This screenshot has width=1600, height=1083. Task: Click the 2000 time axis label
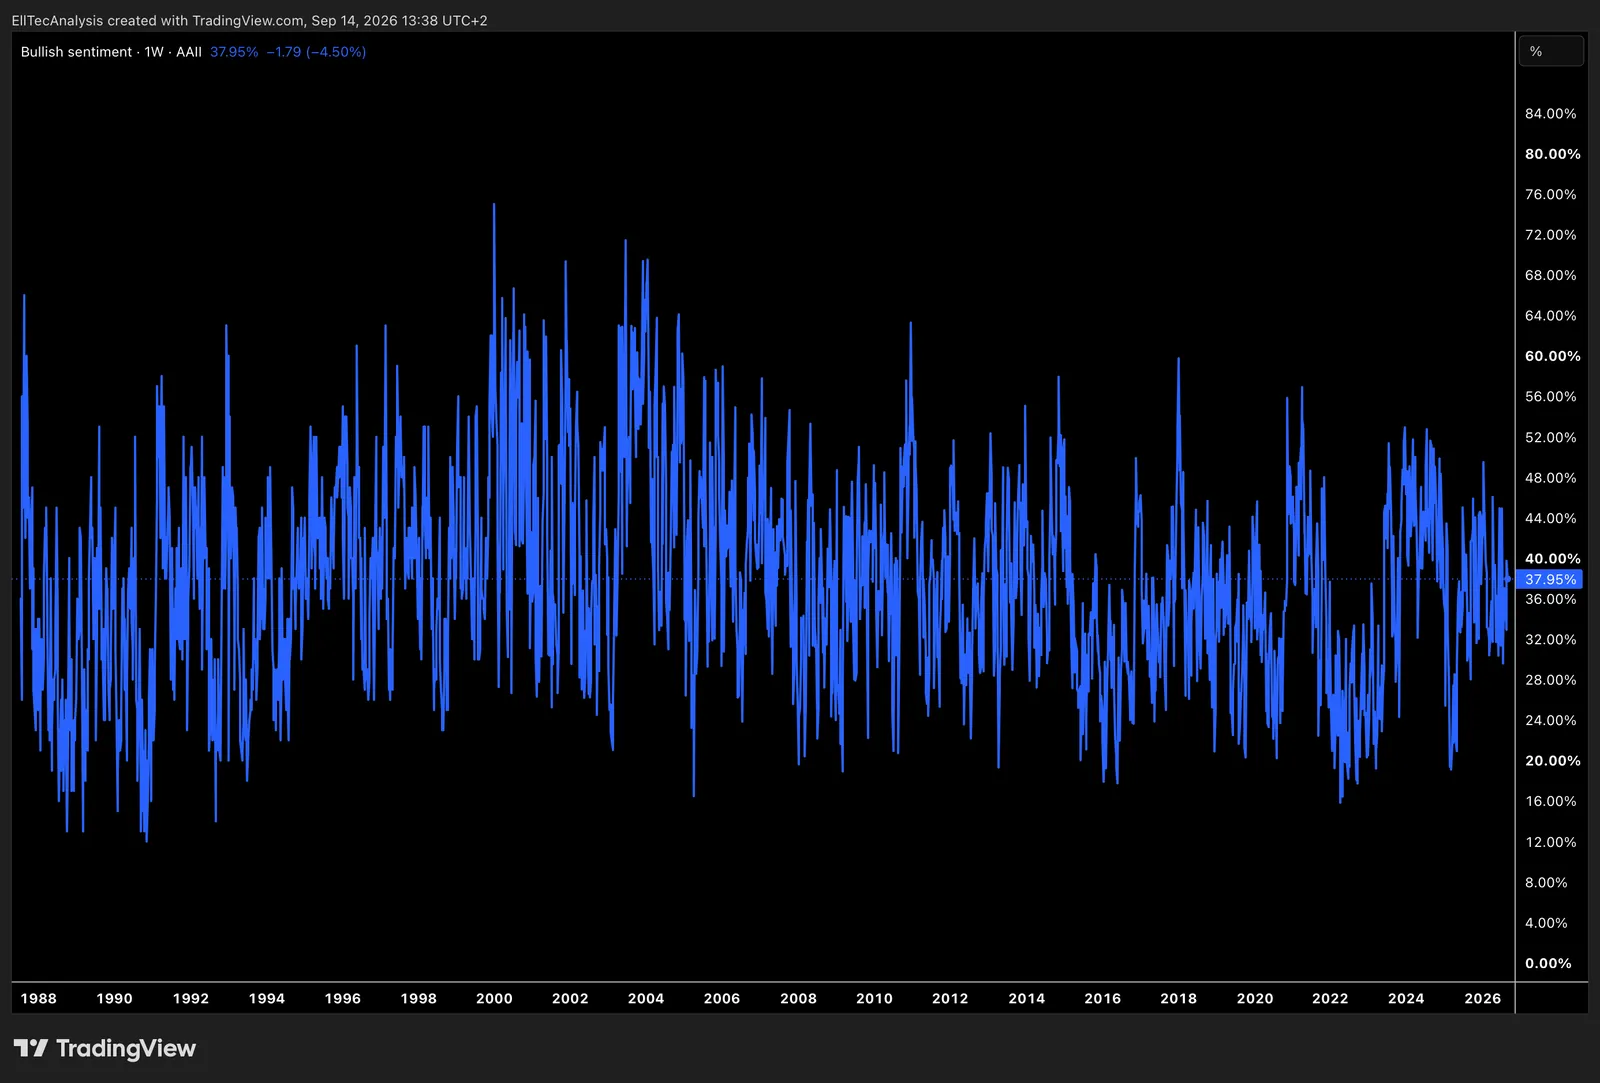(494, 998)
